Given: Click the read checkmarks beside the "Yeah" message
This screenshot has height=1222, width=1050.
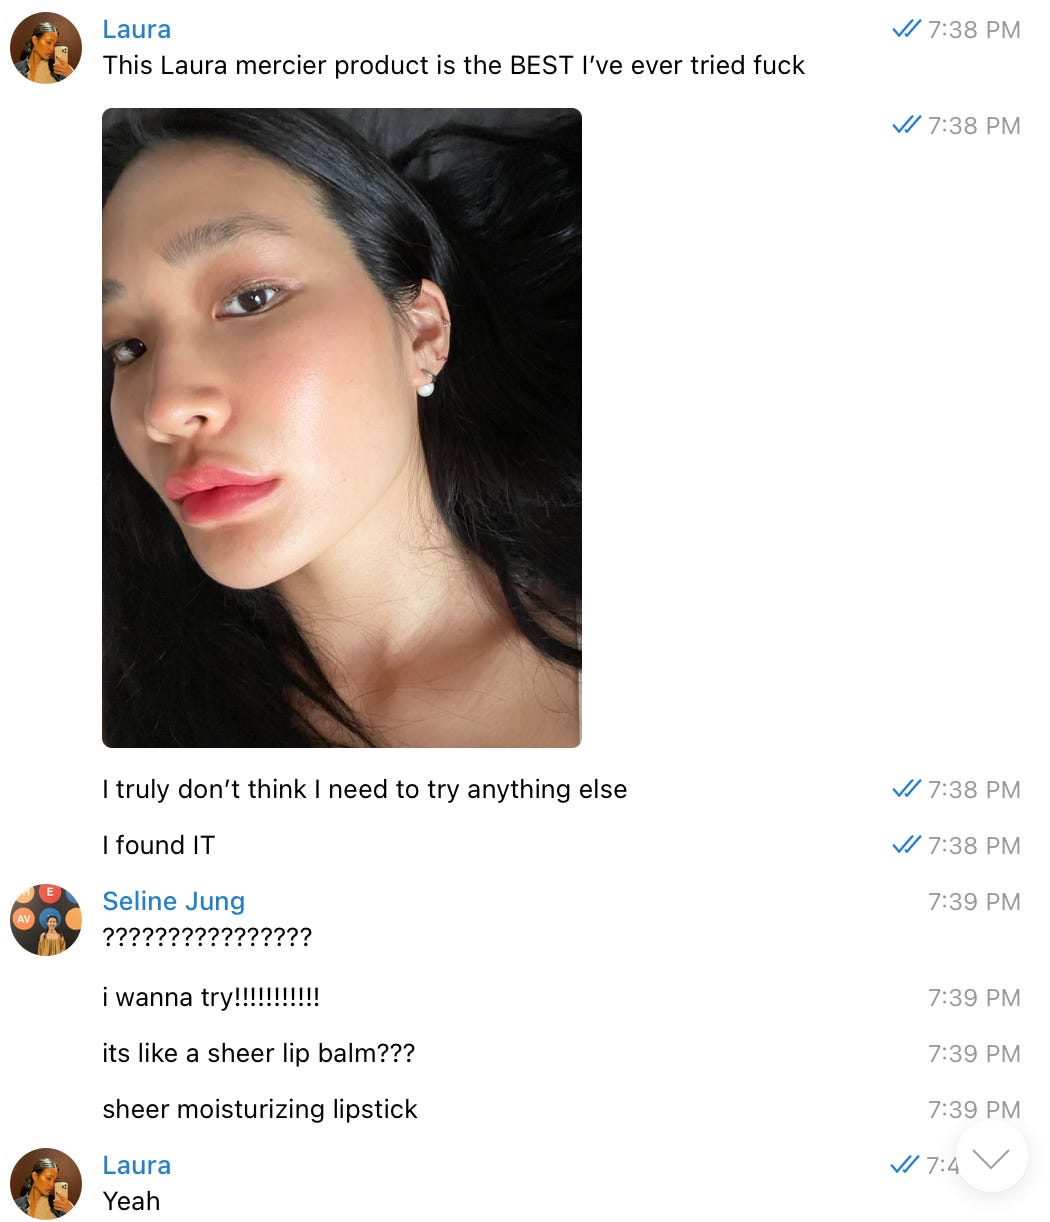Looking at the screenshot, I should (x=904, y=1166).
